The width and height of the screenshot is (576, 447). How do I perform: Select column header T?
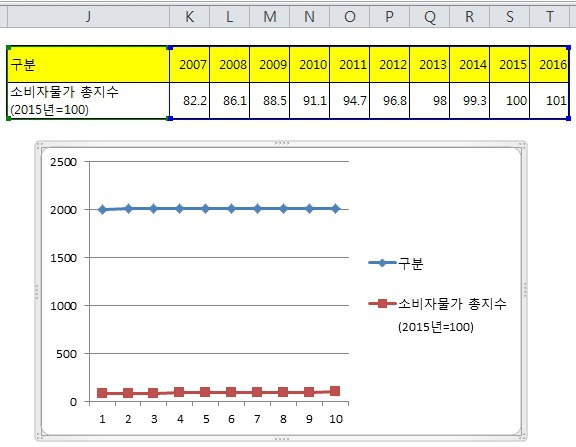click(550, 17)
